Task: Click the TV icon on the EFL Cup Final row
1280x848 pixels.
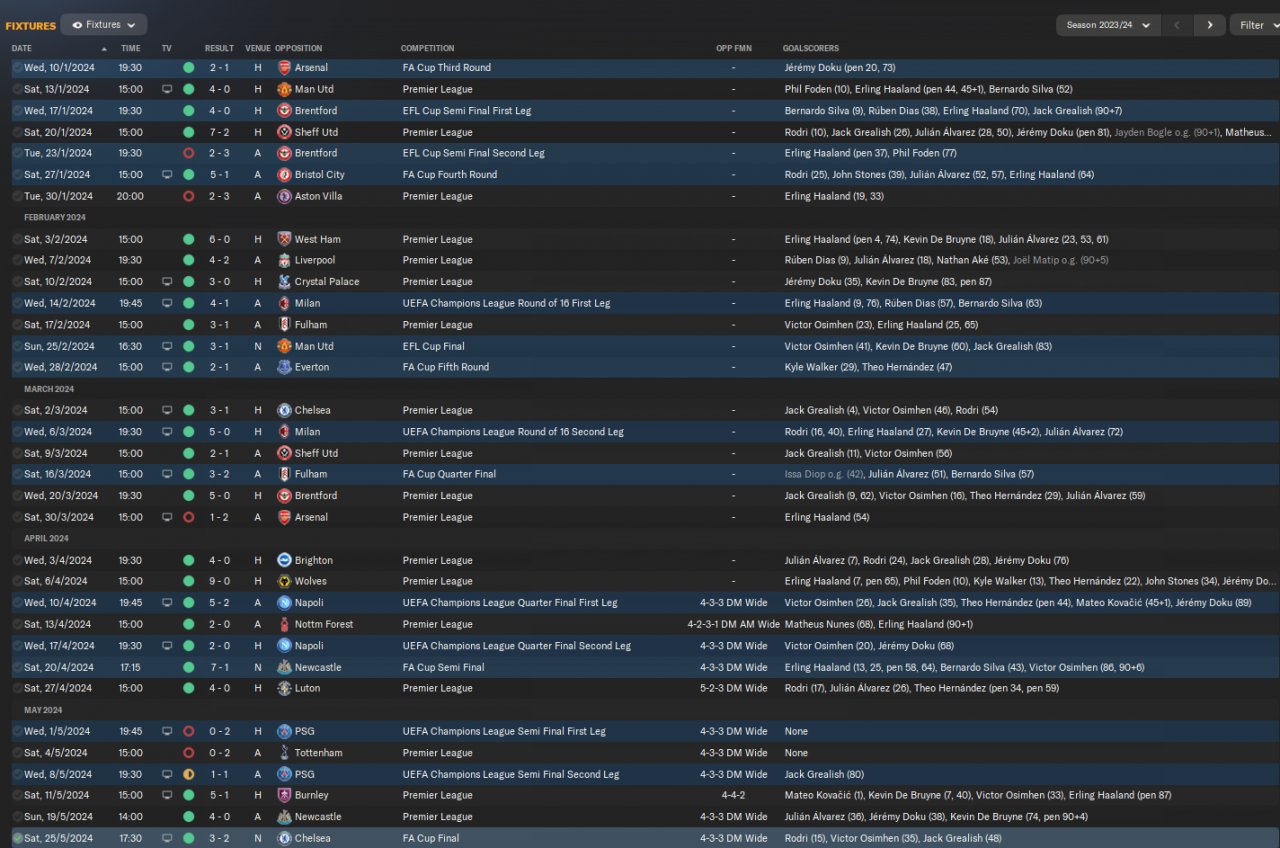Action: pos(167,346)
